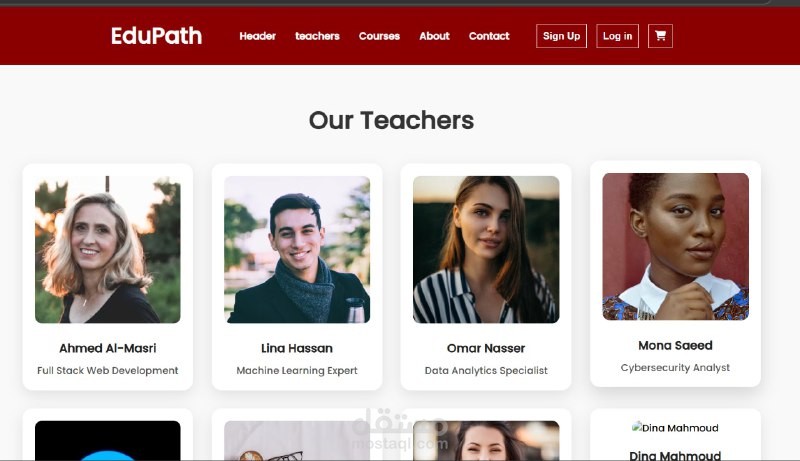Select Lina Hassan's profile photo
The width and height of the screenshot is (800, 461).
[297, 249]
